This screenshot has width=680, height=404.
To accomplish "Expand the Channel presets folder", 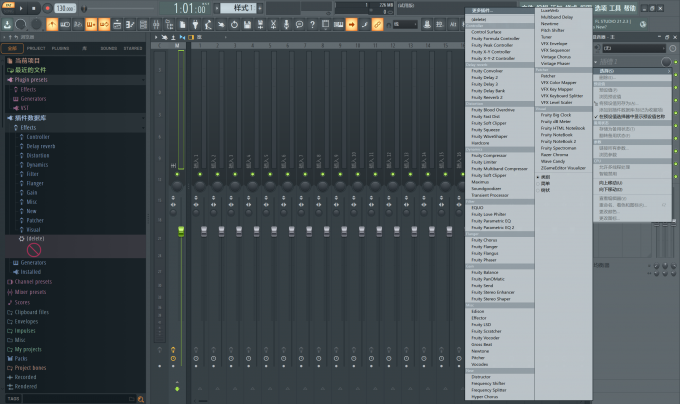I will [33, 282].
